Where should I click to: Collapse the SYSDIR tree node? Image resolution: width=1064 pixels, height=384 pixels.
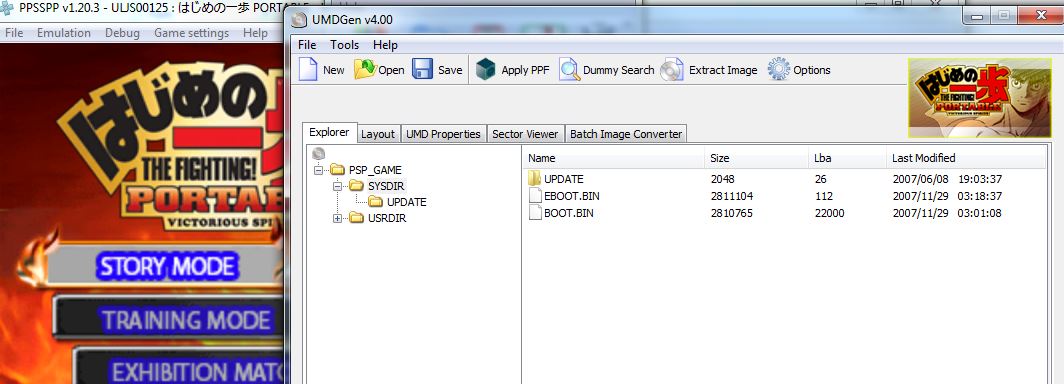337,187
